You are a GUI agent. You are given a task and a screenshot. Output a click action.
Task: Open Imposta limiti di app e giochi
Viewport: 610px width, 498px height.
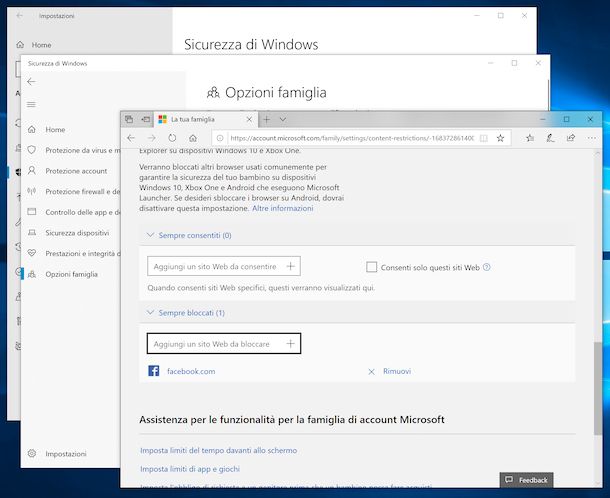190,469
